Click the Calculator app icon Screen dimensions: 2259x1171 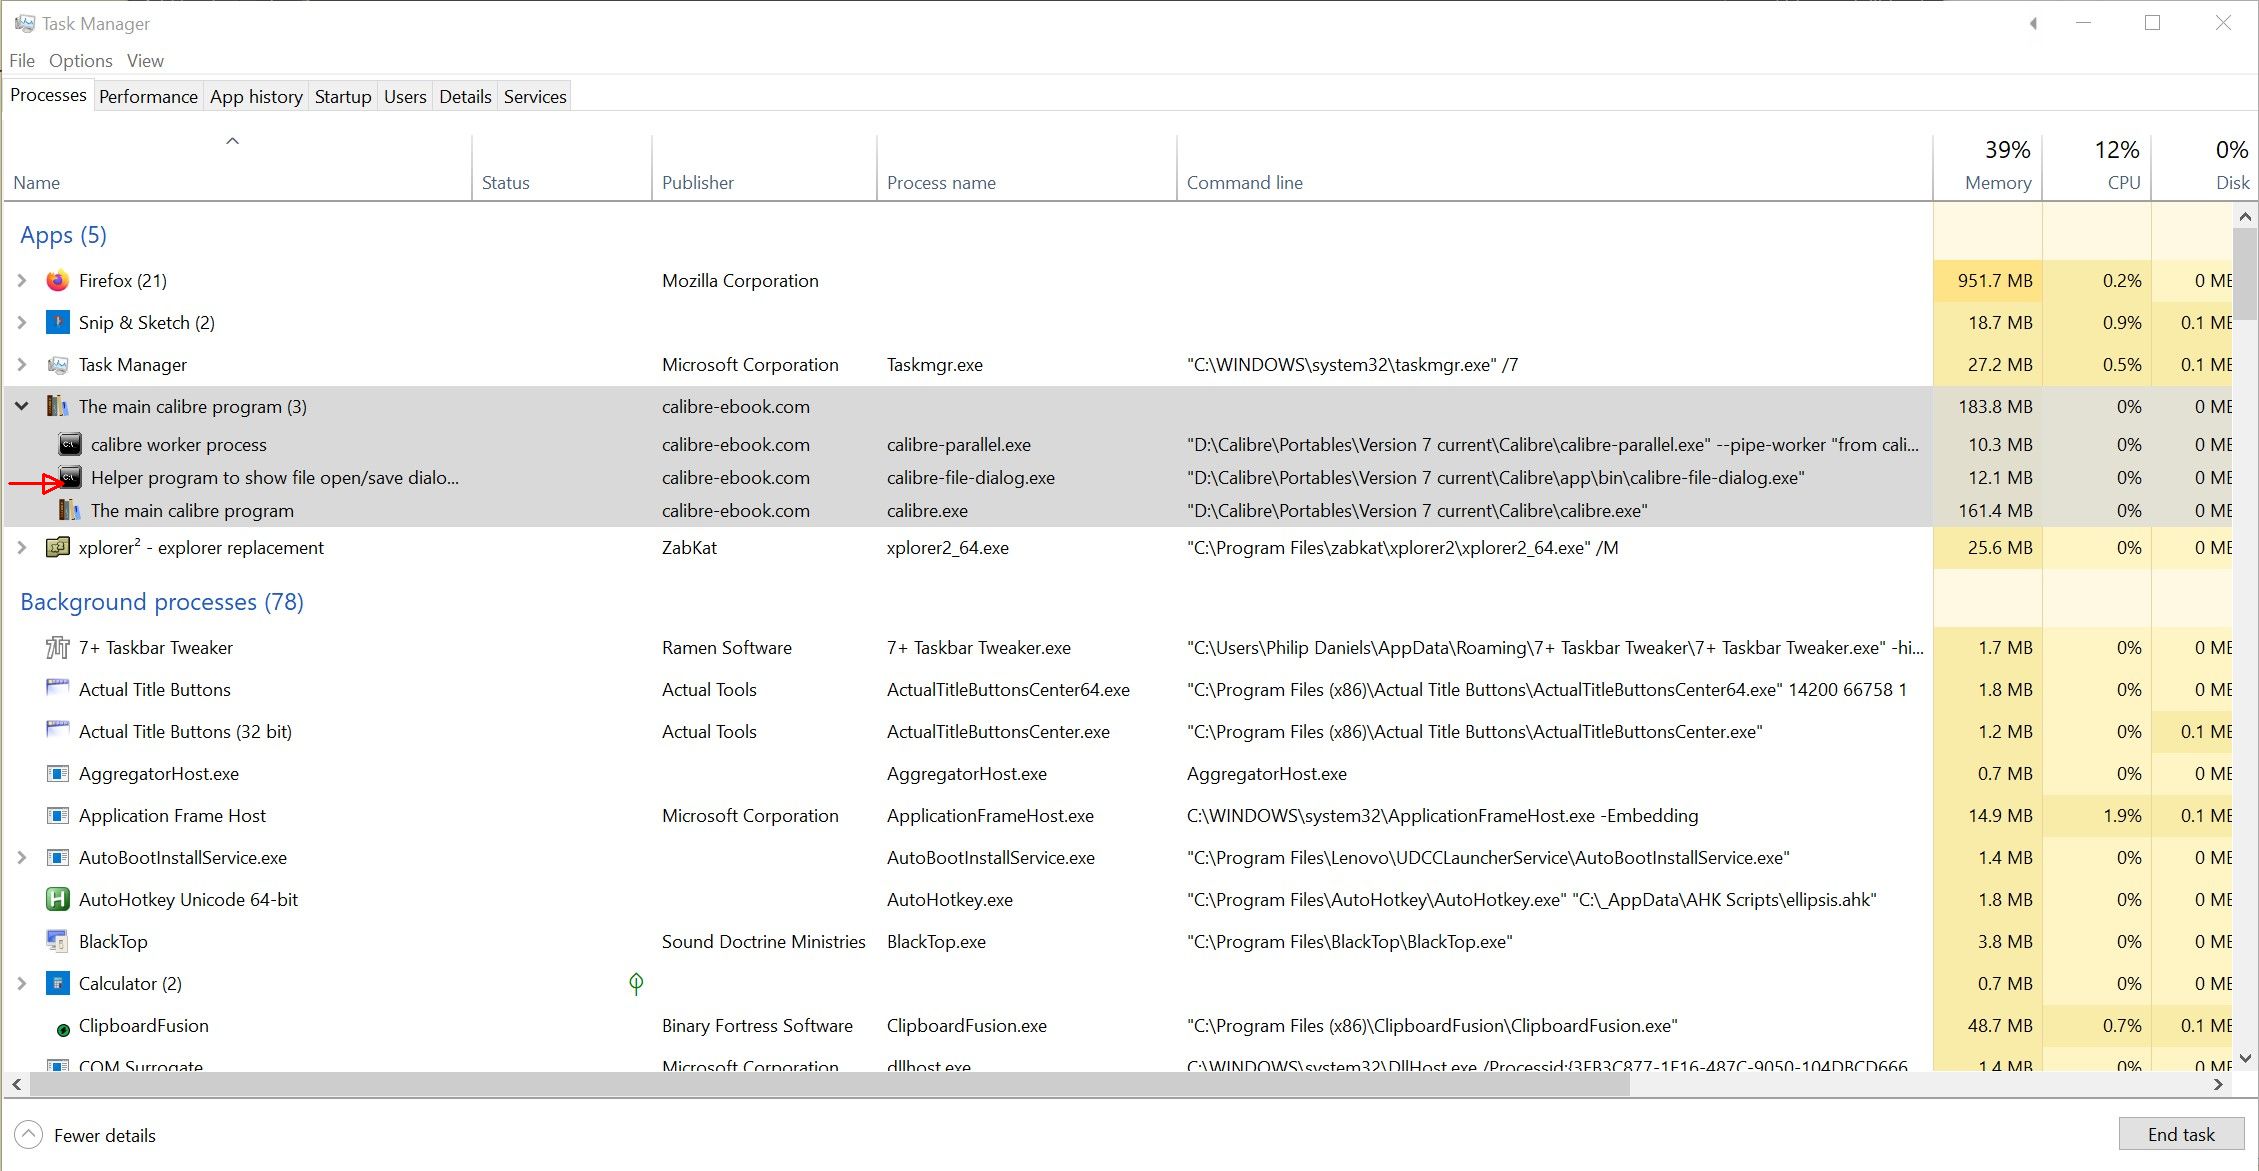(58, 984)
